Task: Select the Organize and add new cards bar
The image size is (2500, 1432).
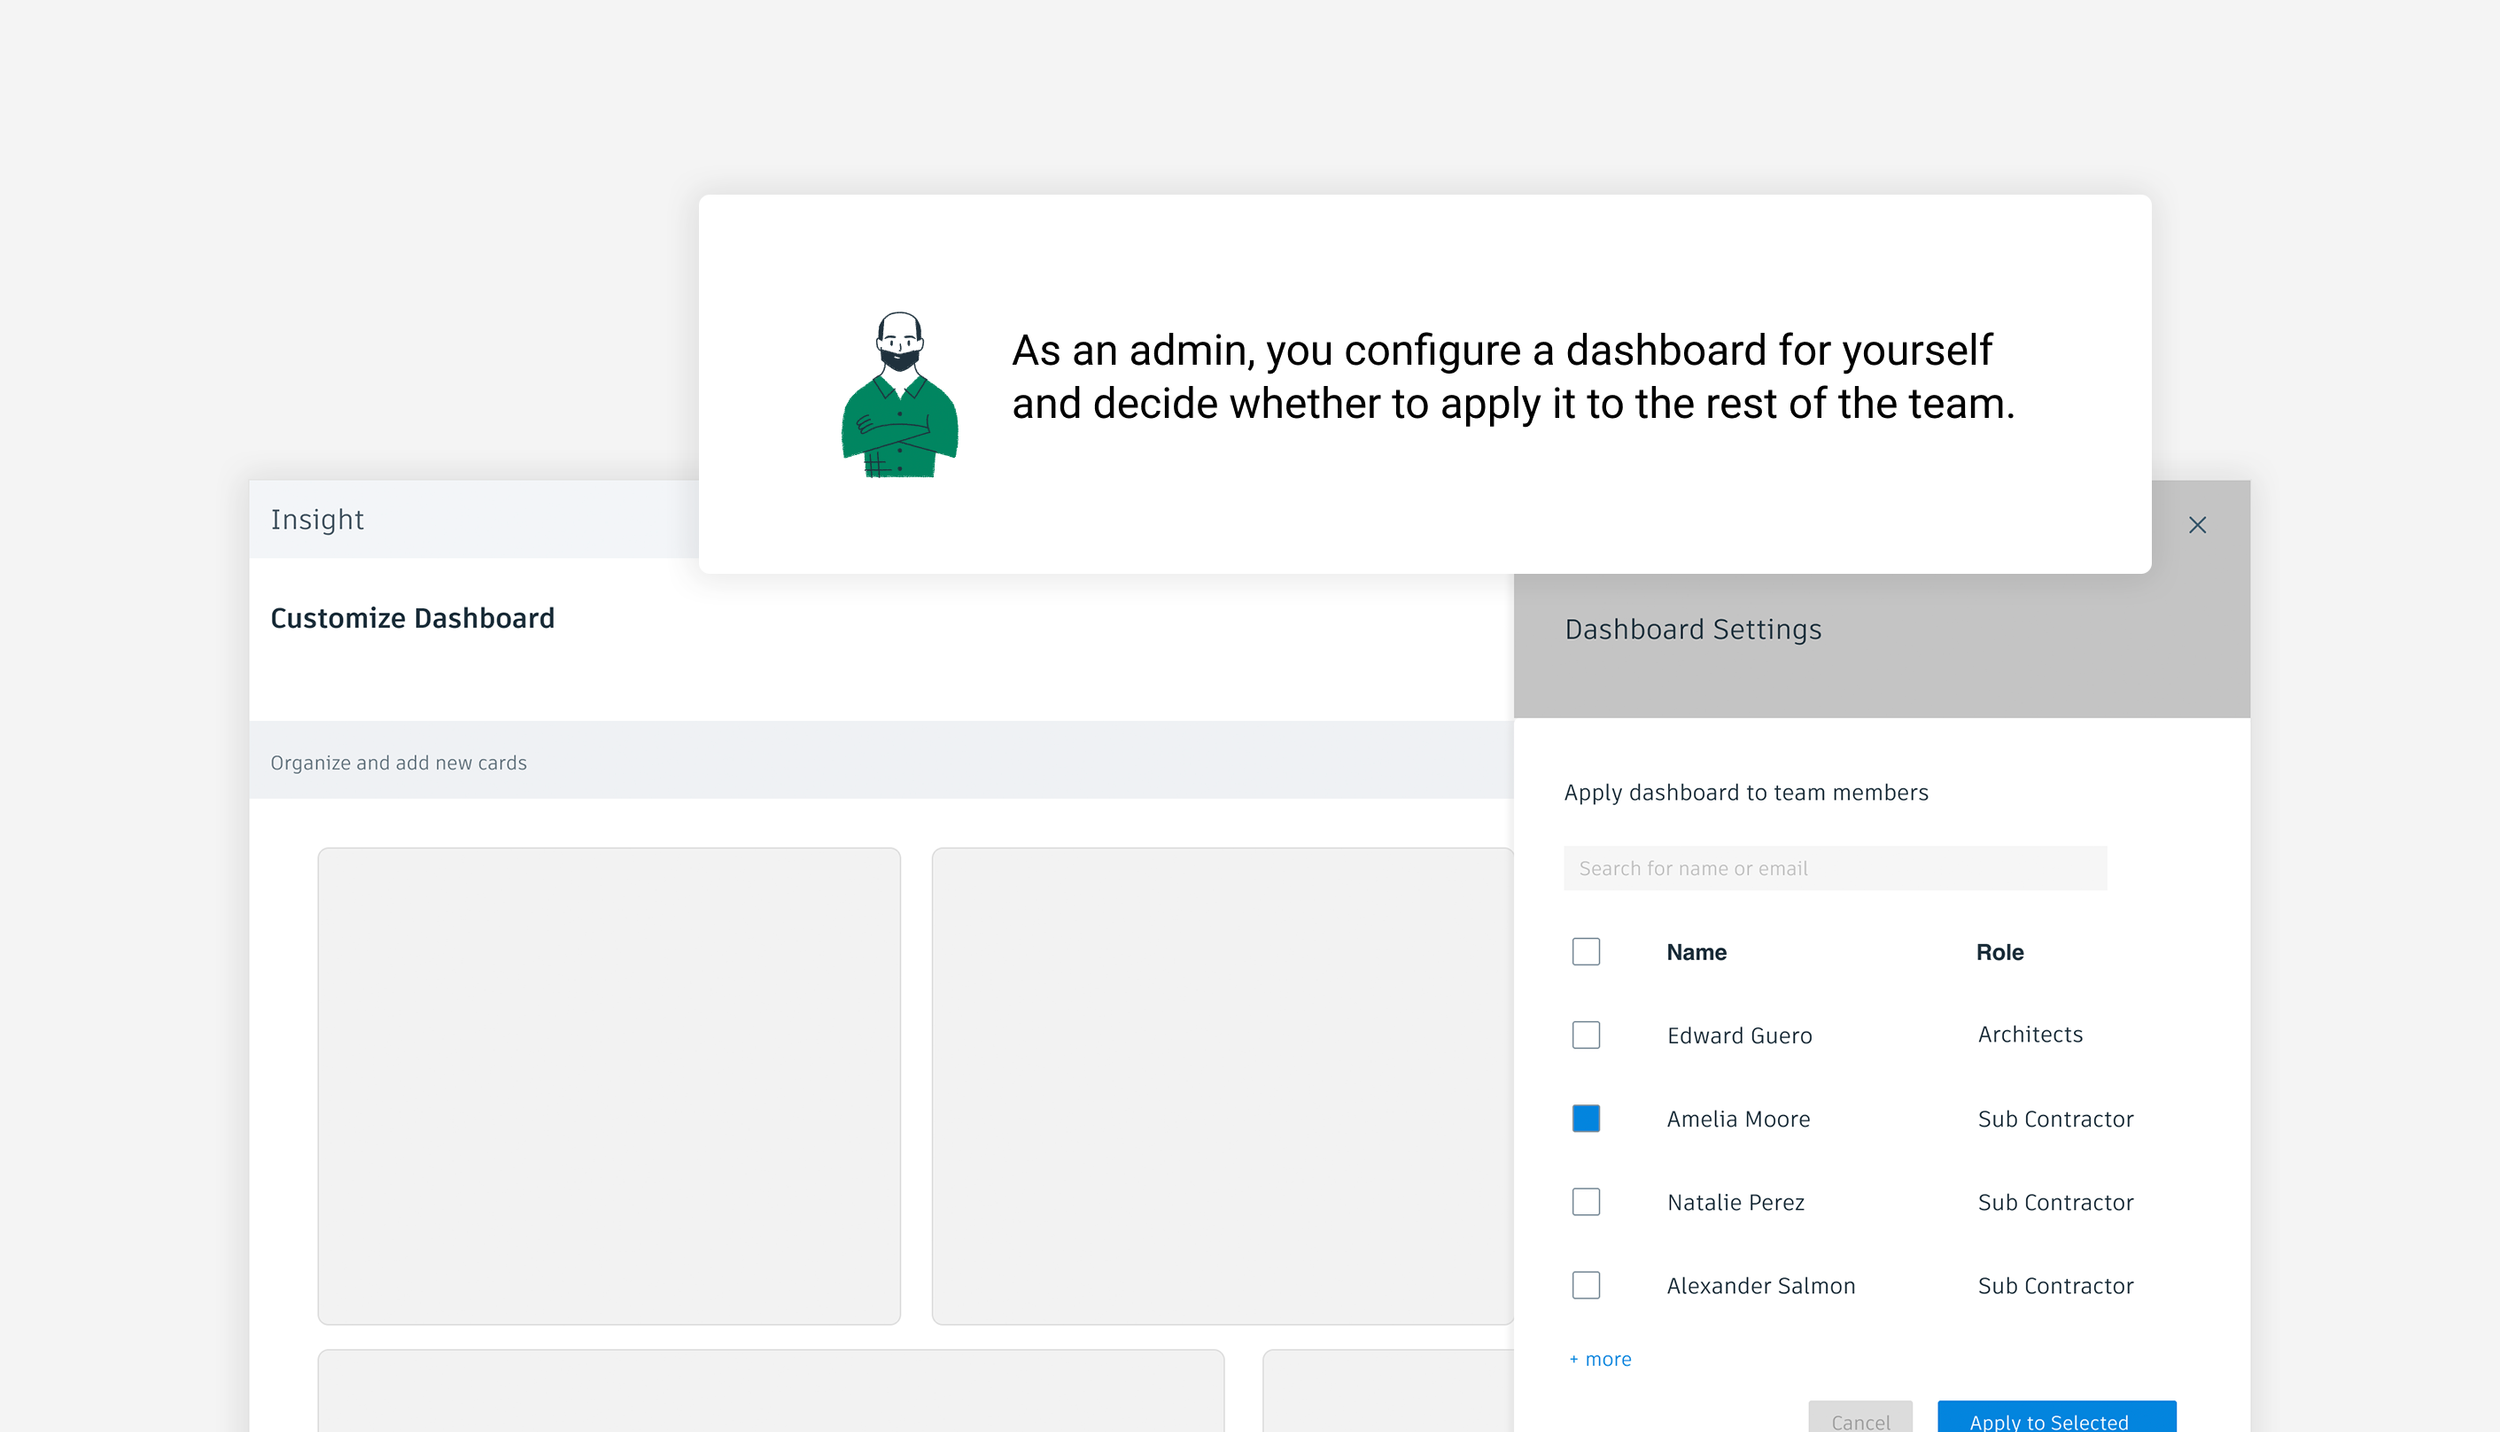Action: [398, 762]
